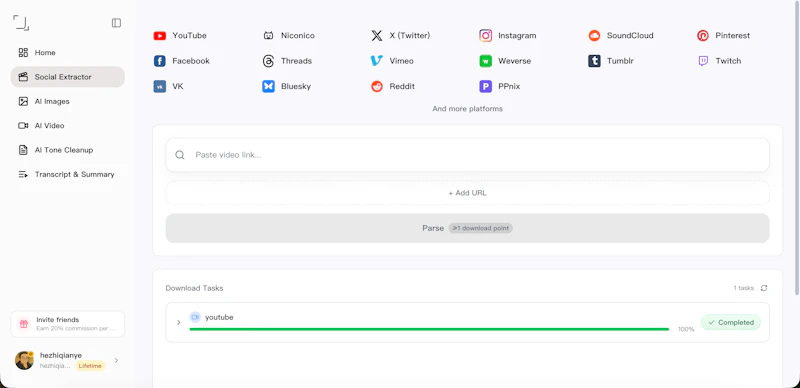The height and width of the screenshot is (388, 800).
Task: Open AI Images section
Action: [x=68, y=102]
